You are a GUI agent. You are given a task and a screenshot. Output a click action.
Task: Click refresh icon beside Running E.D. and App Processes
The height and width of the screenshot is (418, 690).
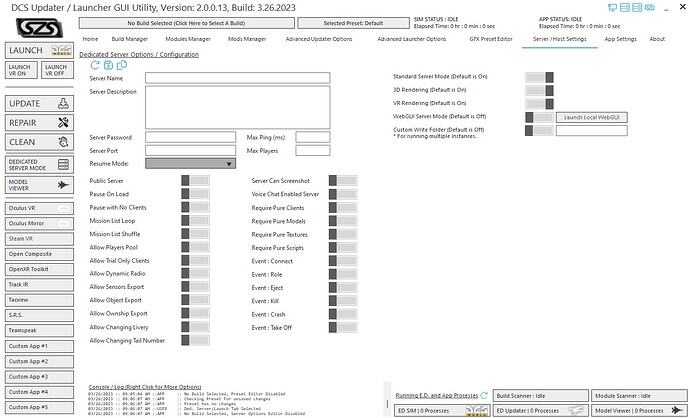[x=484, y=395]
